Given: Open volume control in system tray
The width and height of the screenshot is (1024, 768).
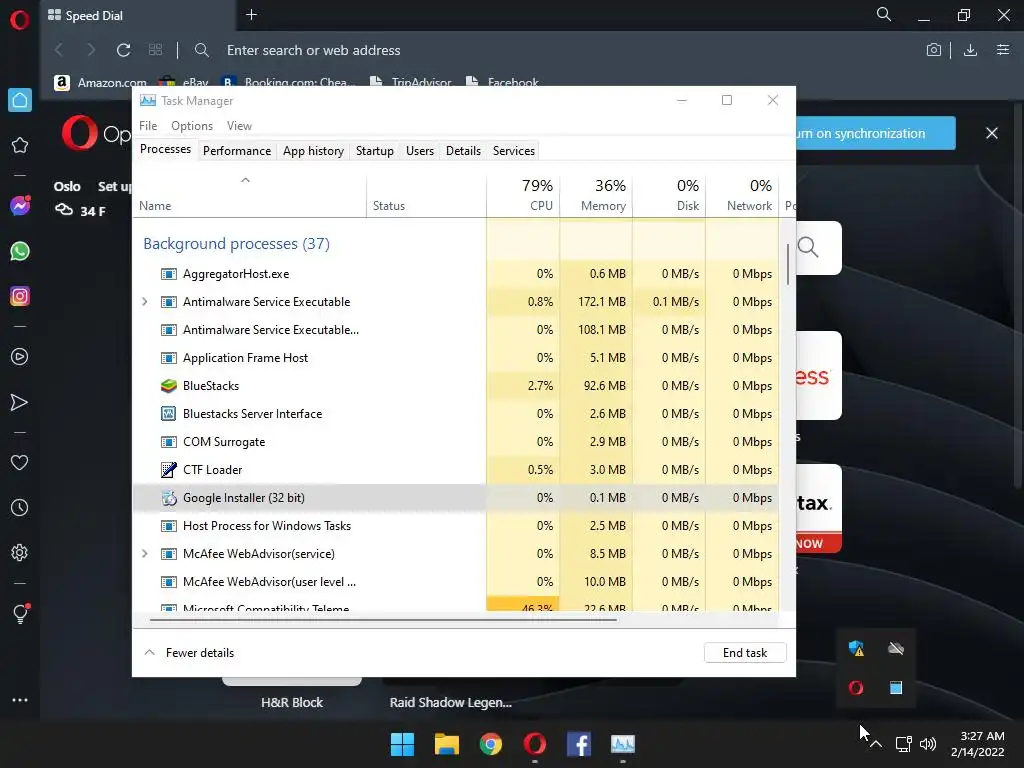Looking at the screenshot, I should click(927, 744).
